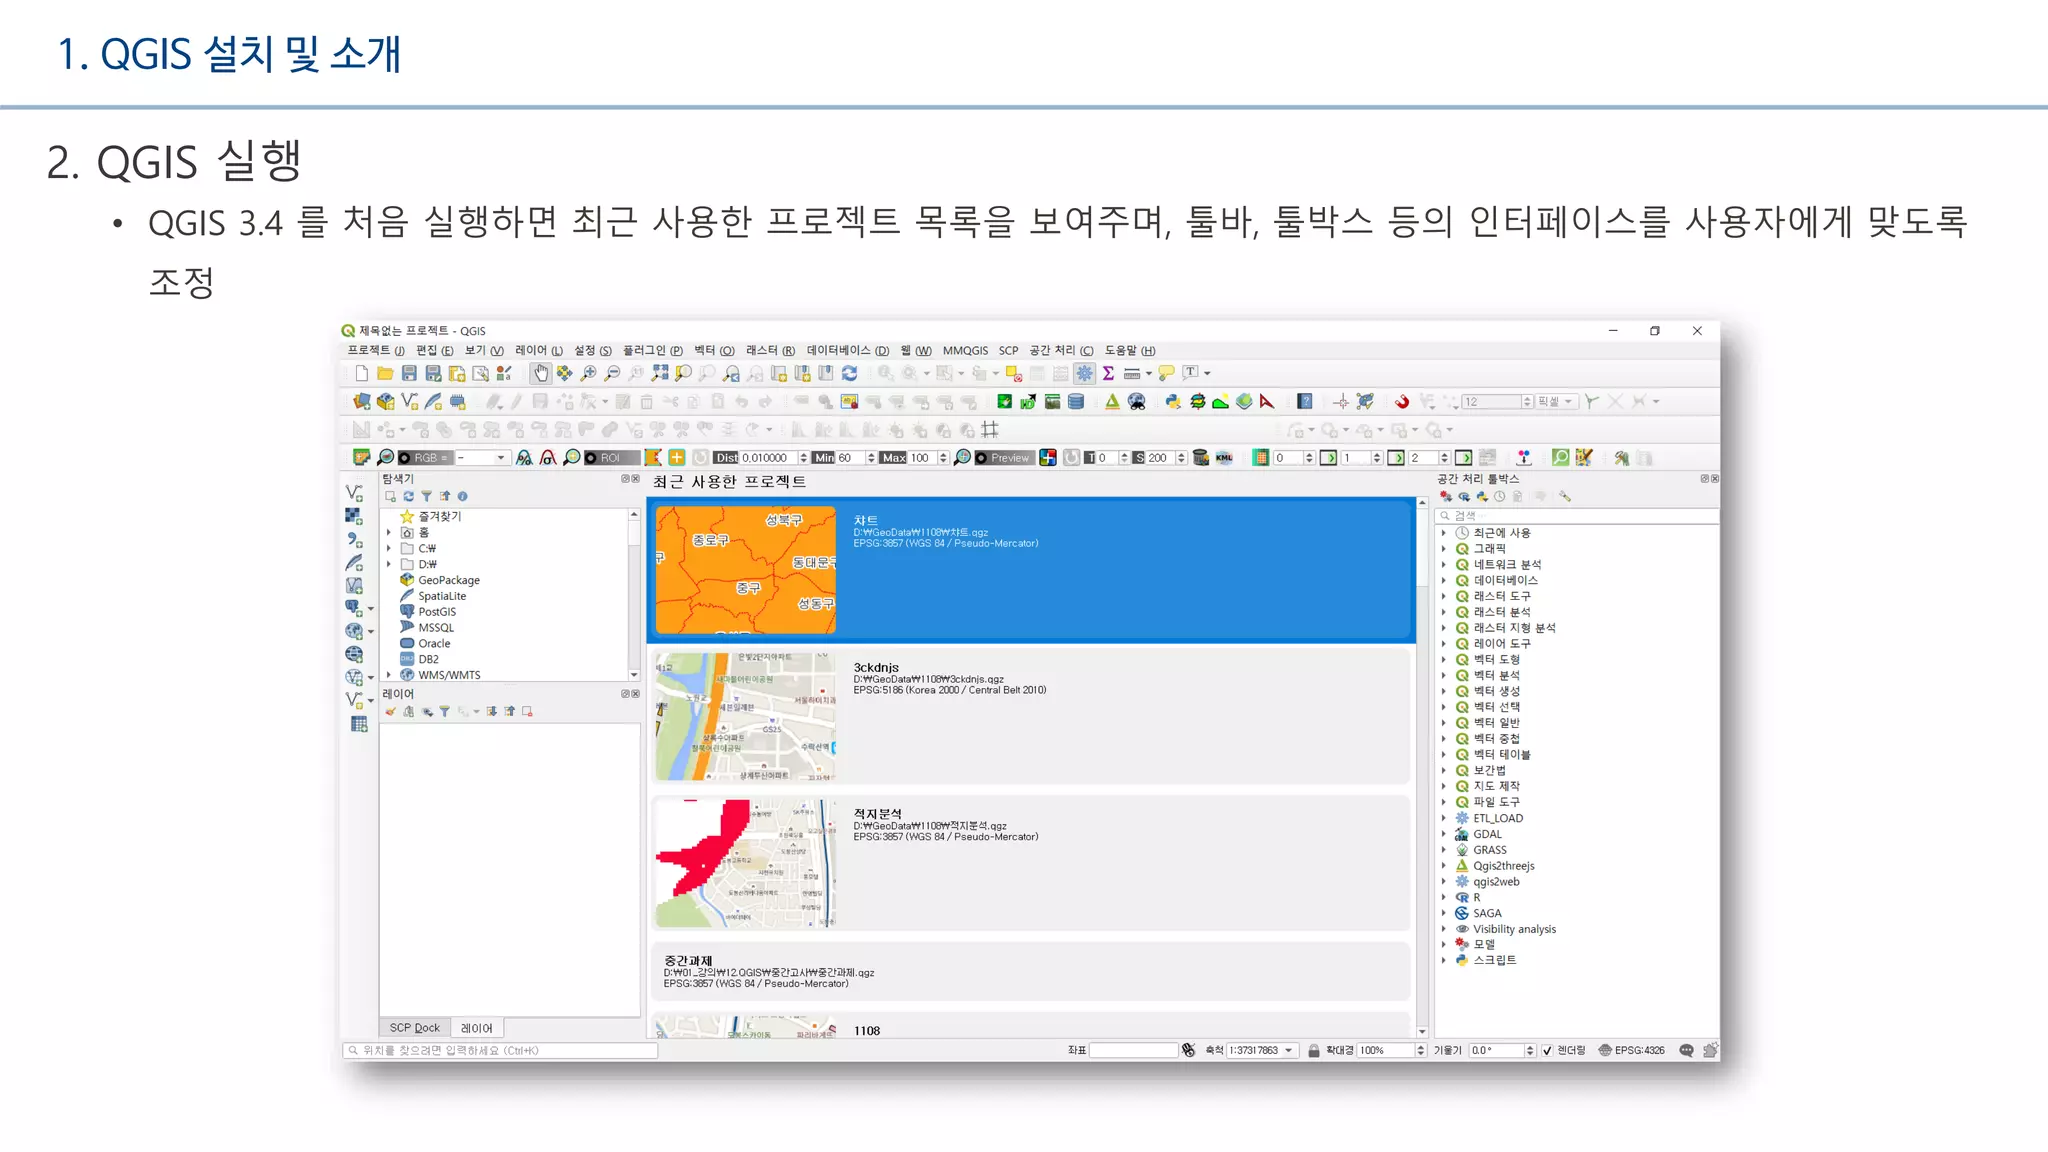Open the 픽셀 unit dropdown
The image size is (2048, 1152).
pyautogui.click(x=1556, y=402)
